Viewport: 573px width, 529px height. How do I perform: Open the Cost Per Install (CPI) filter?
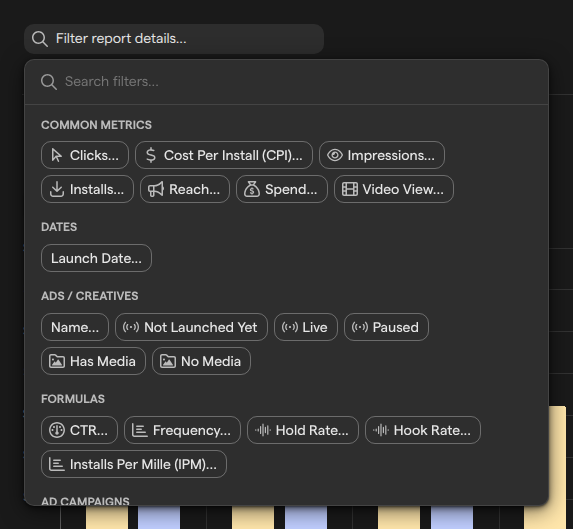point(224,155)
